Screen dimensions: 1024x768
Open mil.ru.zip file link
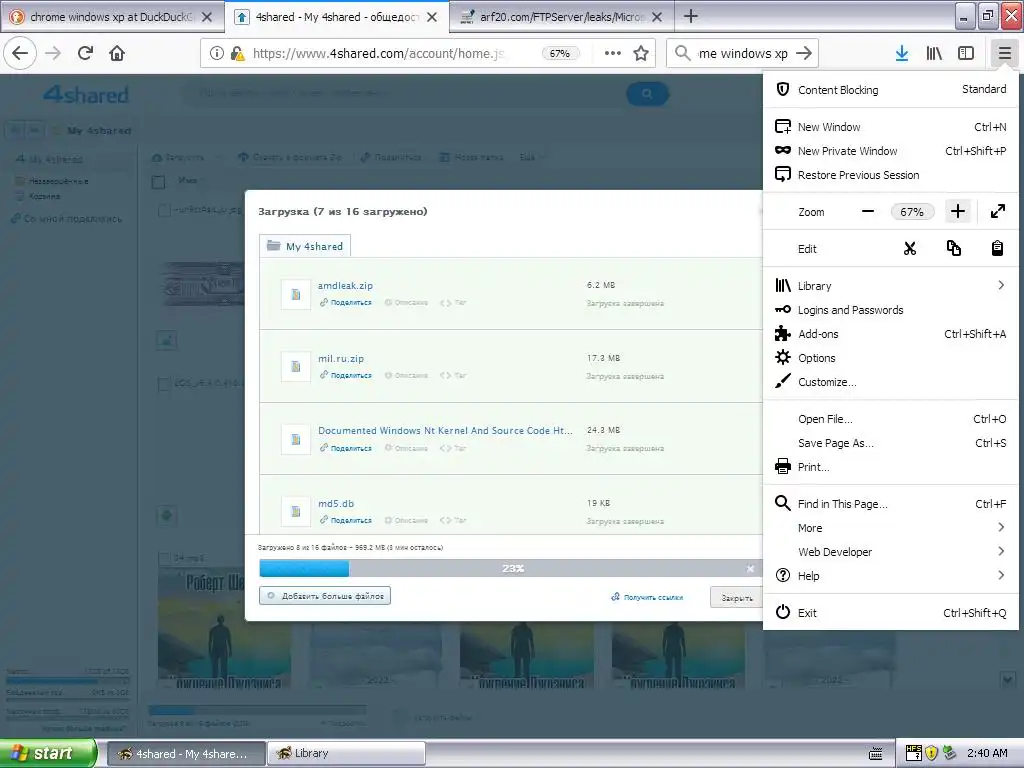pyautogui.click(x=341, y=359)
